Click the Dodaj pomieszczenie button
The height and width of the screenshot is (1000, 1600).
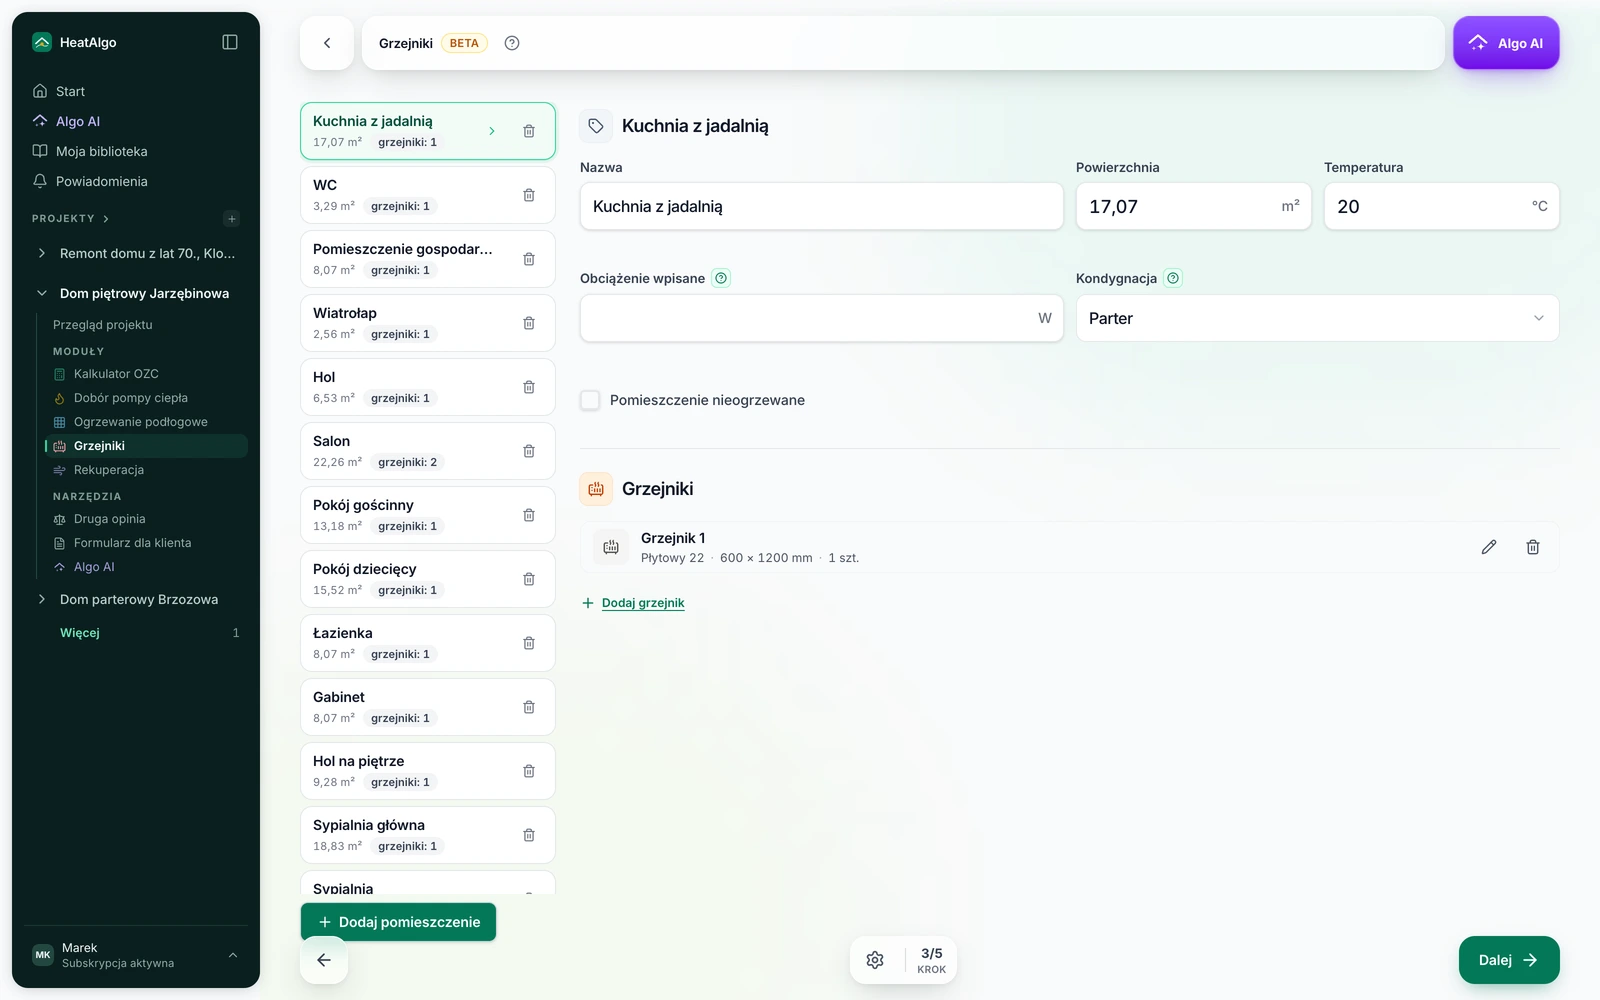tap(398, 922)
